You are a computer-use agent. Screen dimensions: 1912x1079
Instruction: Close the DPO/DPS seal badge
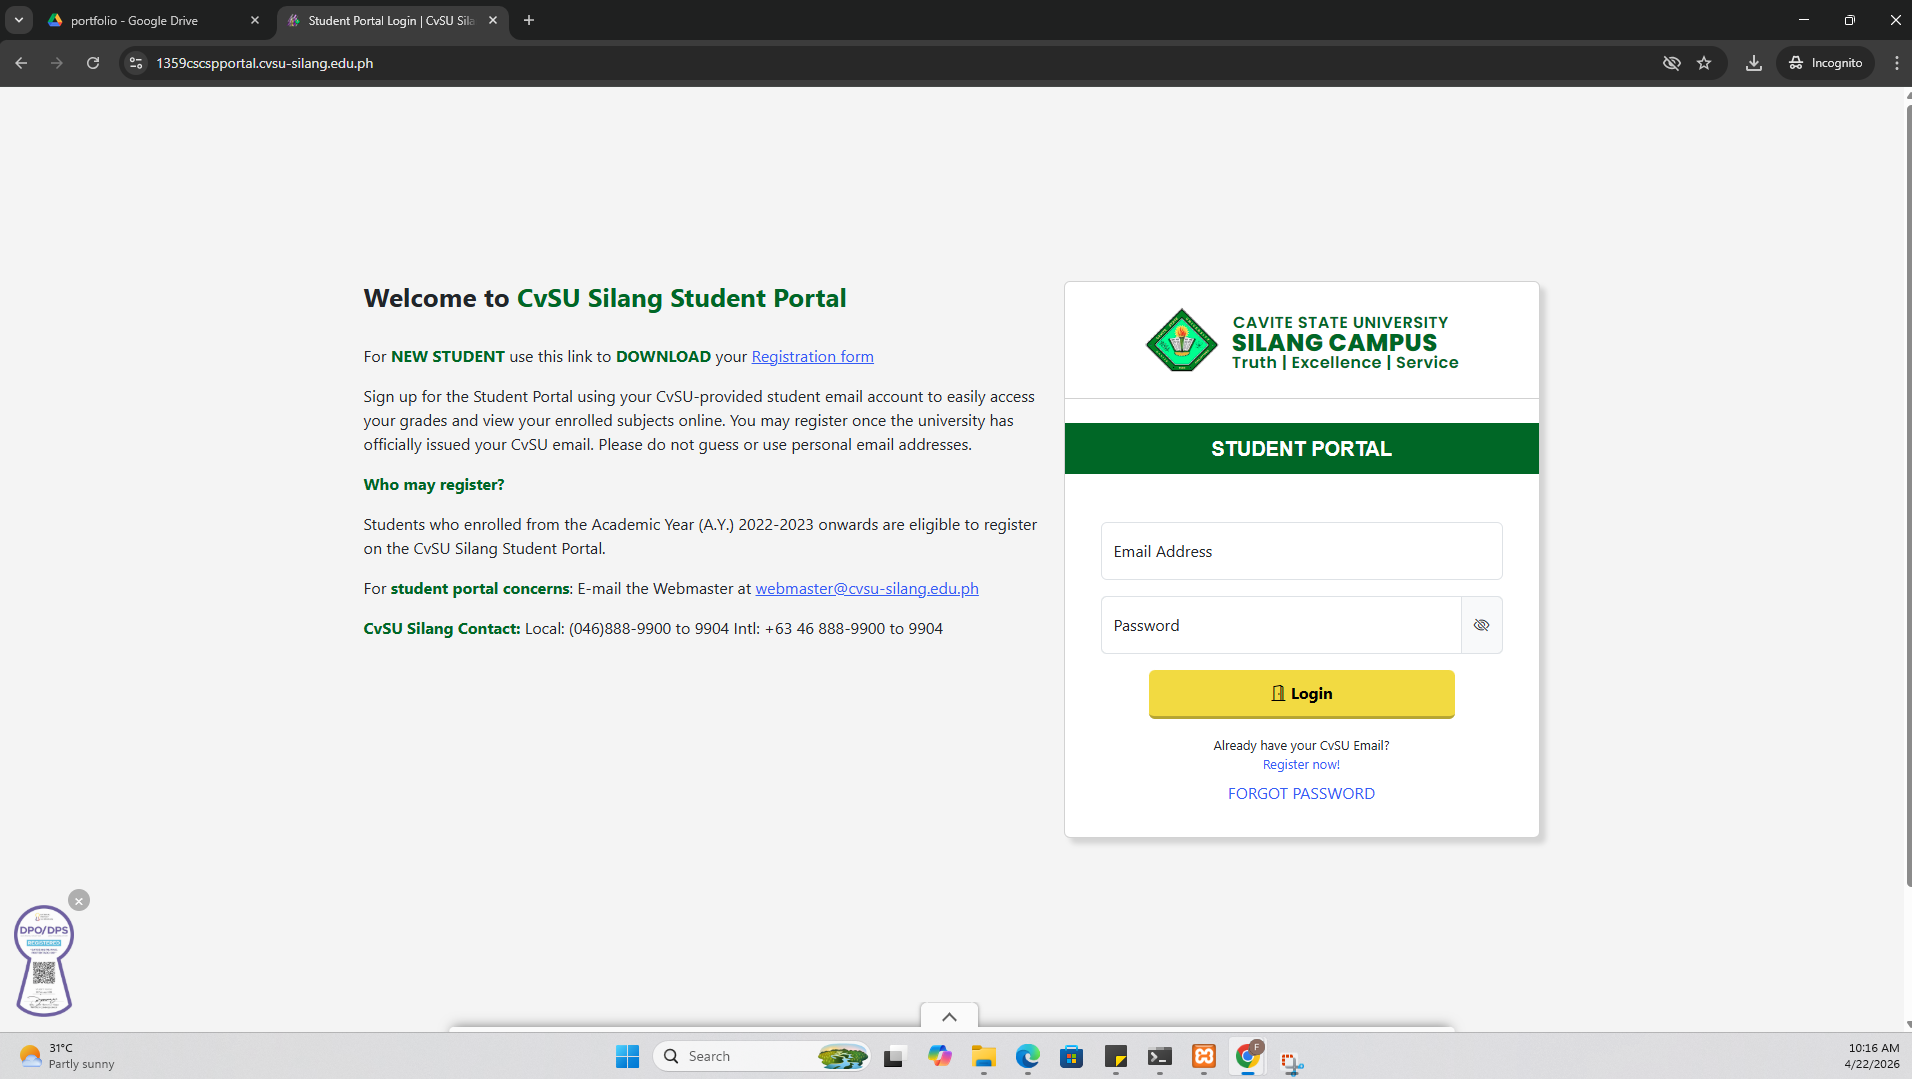[79, 900]
